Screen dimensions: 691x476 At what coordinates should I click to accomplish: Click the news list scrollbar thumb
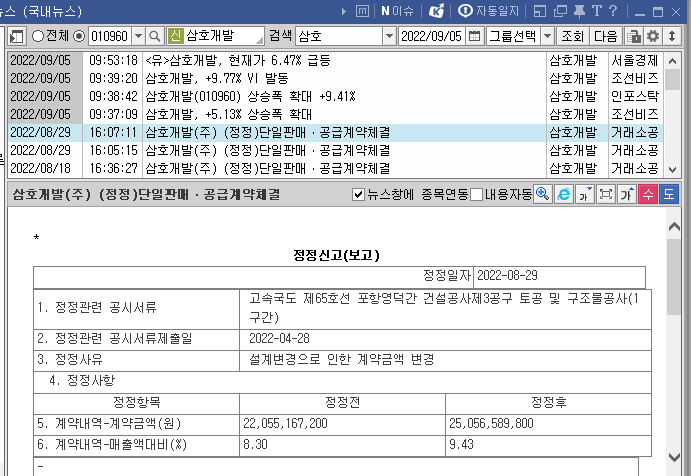(x=672, y=79)
